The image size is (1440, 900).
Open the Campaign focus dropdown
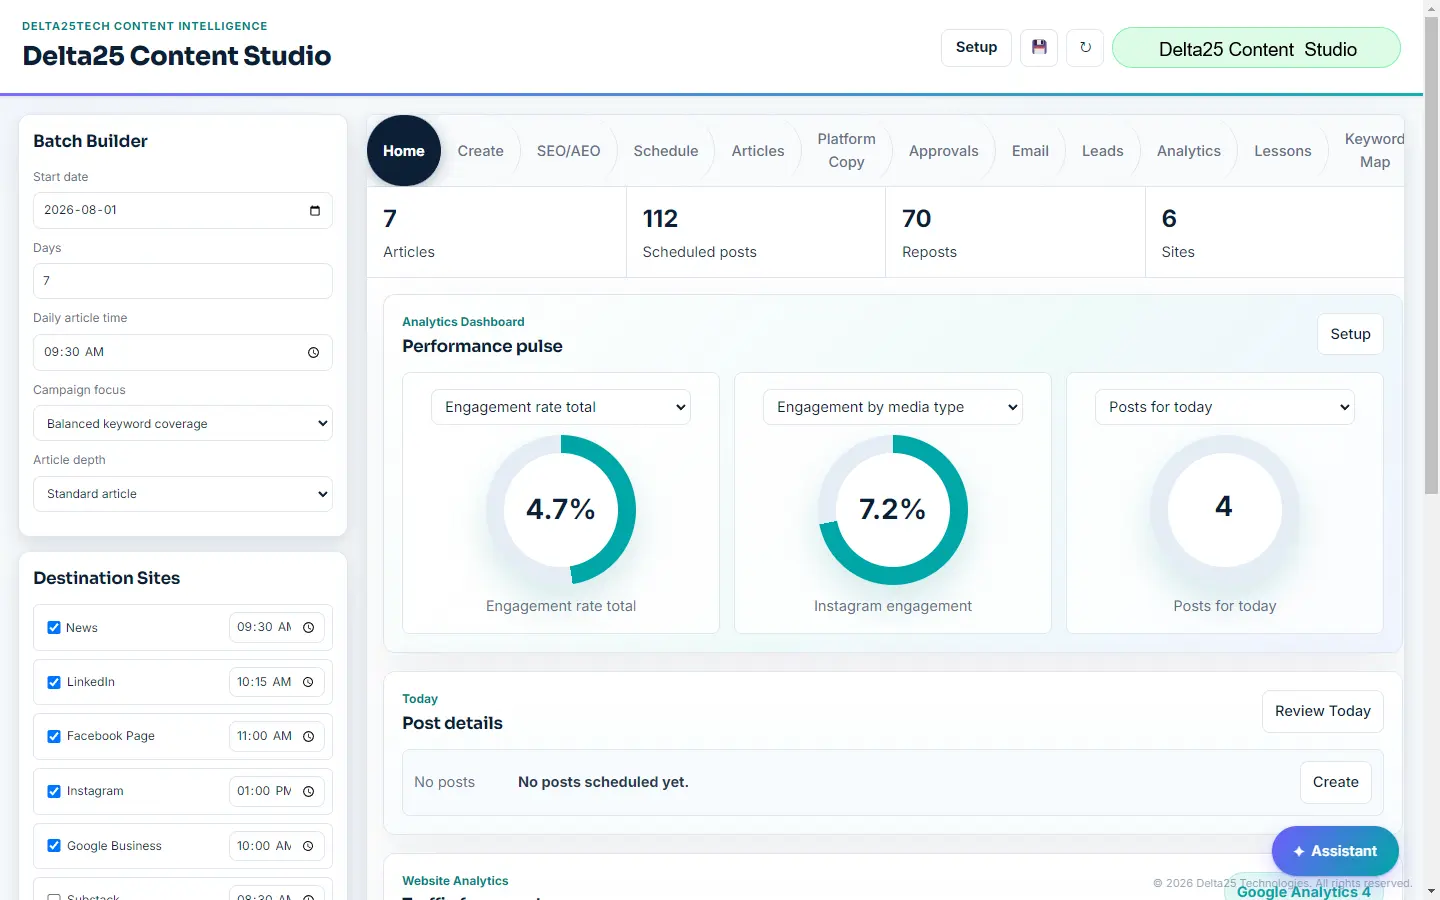(x=183, y=423)
